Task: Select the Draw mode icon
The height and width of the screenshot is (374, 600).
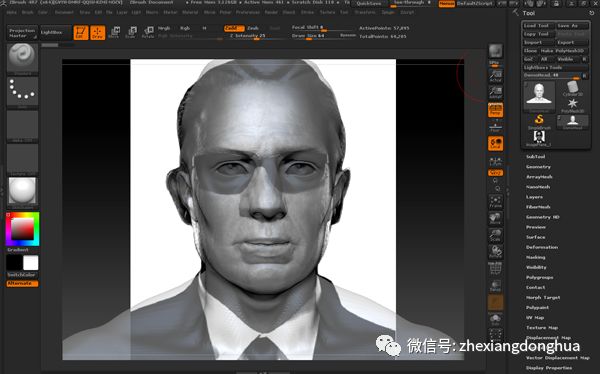Action: pyautogui.click(x=98, y=33)
